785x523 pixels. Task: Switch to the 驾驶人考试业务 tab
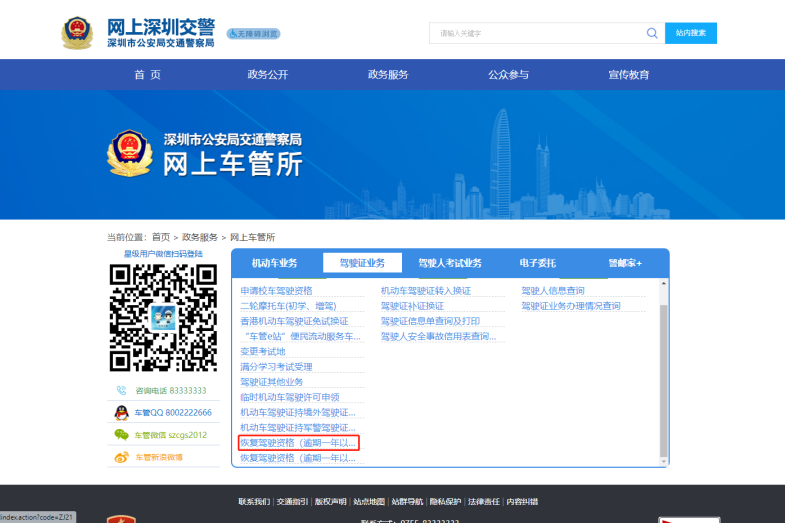(449, 263)
